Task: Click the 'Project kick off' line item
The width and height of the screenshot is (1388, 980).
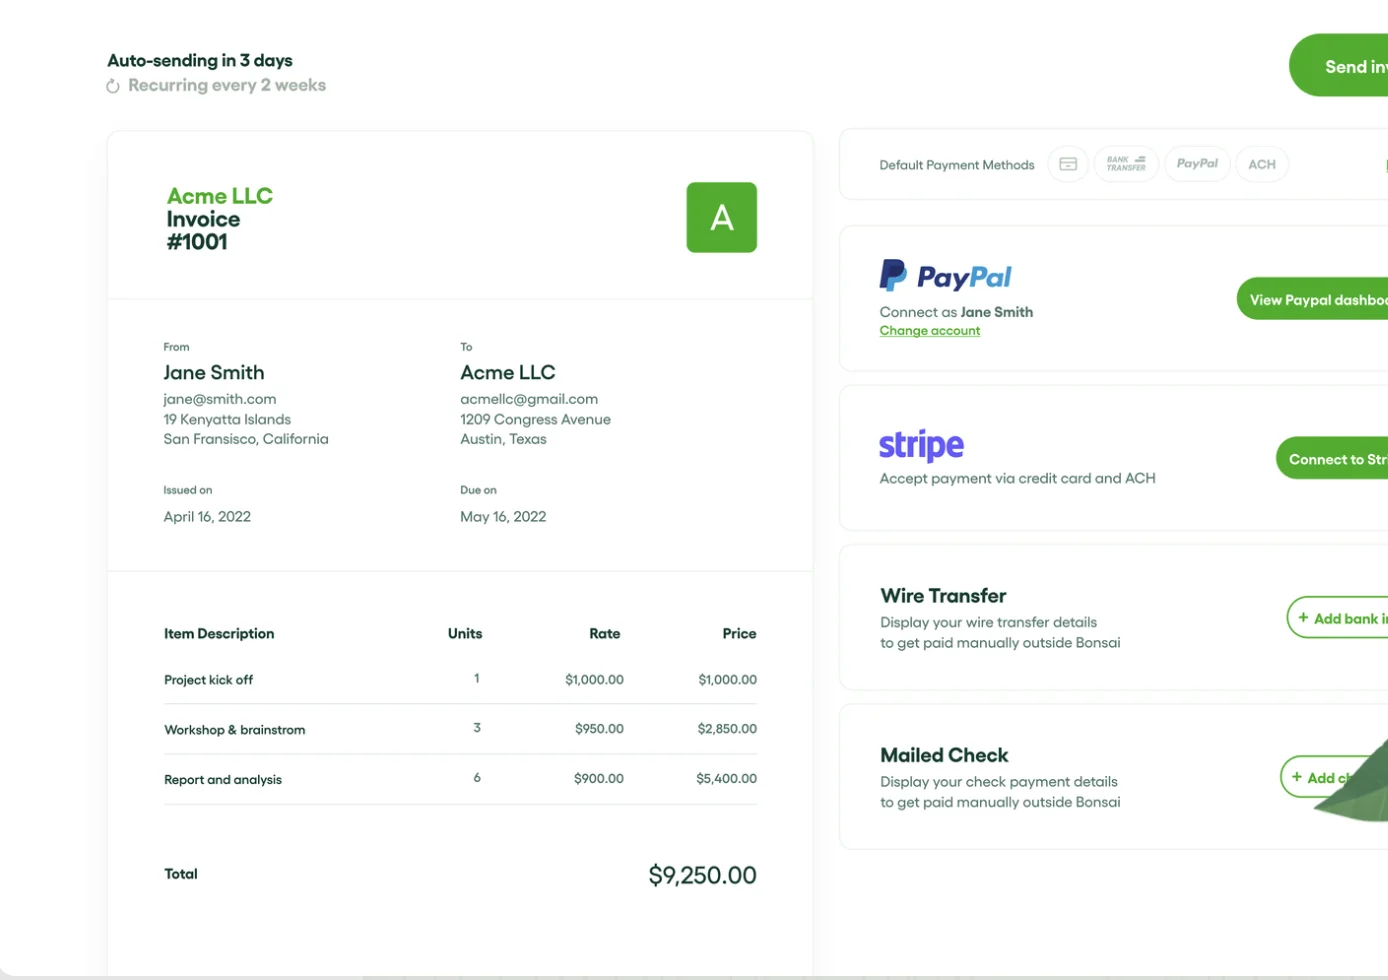Action: 208,679
